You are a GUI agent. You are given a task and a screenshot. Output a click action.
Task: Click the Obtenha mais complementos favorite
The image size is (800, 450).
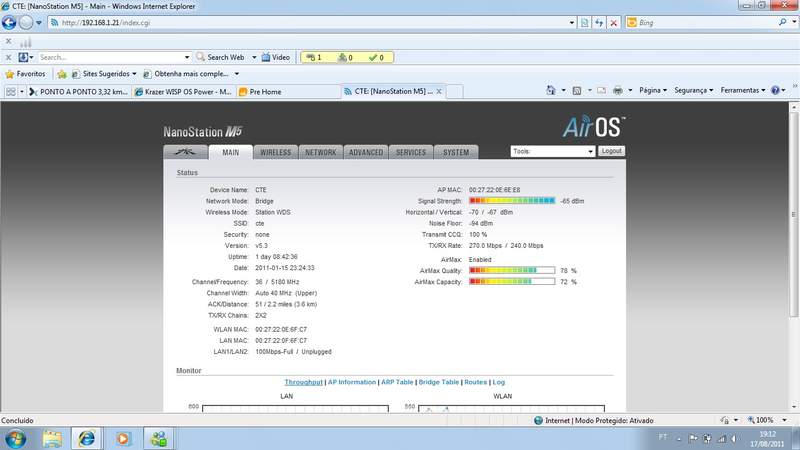coord(186,74)
